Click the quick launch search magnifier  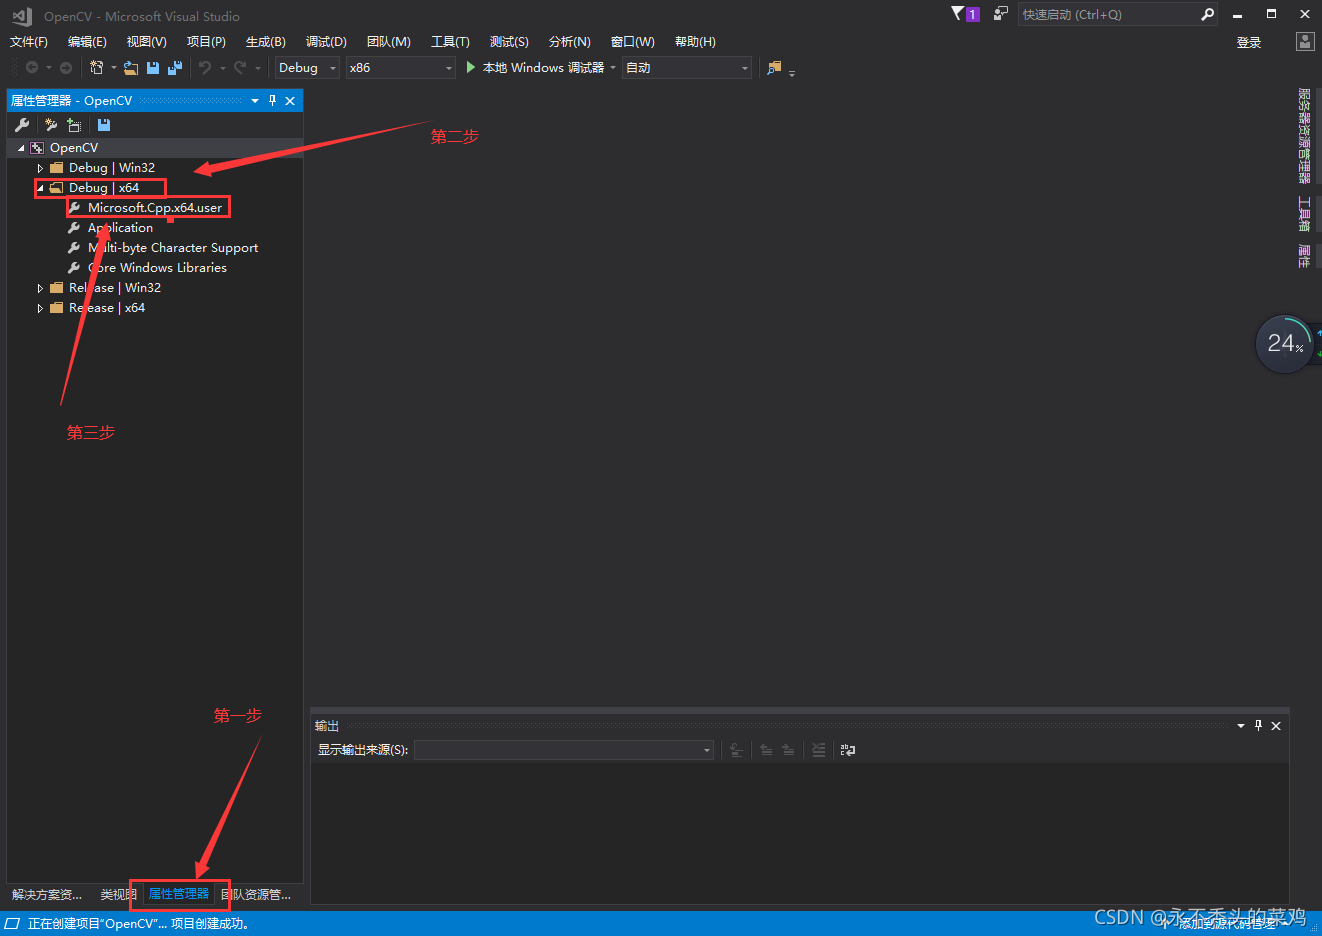[1207, 14]
